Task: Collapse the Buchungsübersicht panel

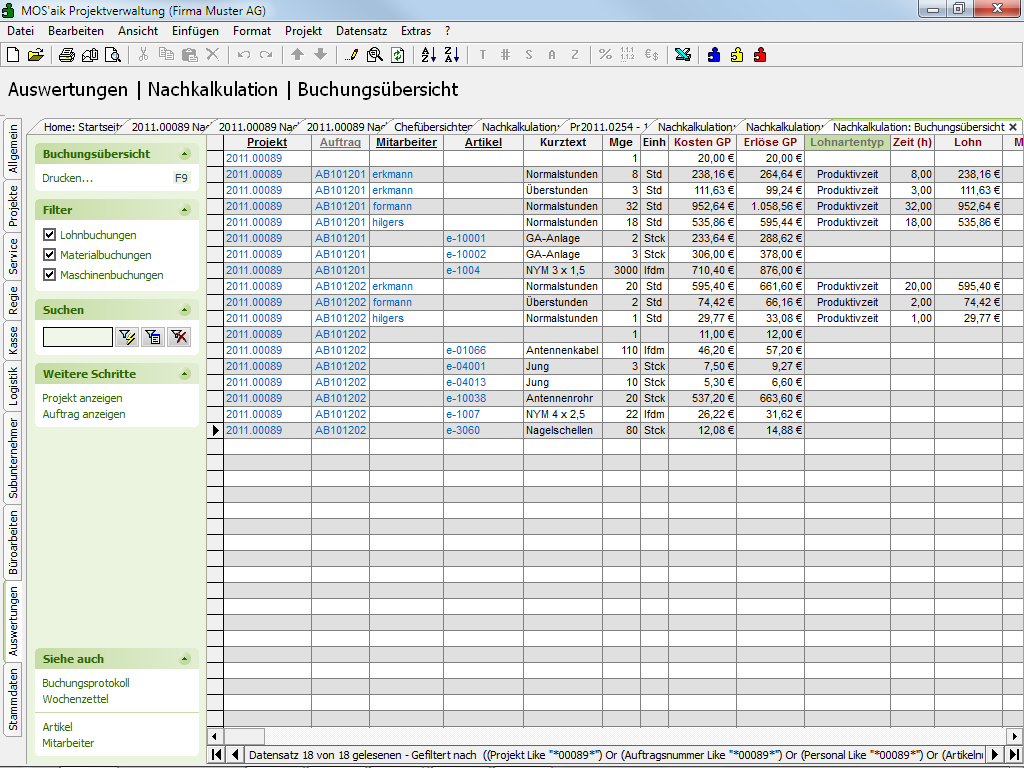Action: pos(185,154)
